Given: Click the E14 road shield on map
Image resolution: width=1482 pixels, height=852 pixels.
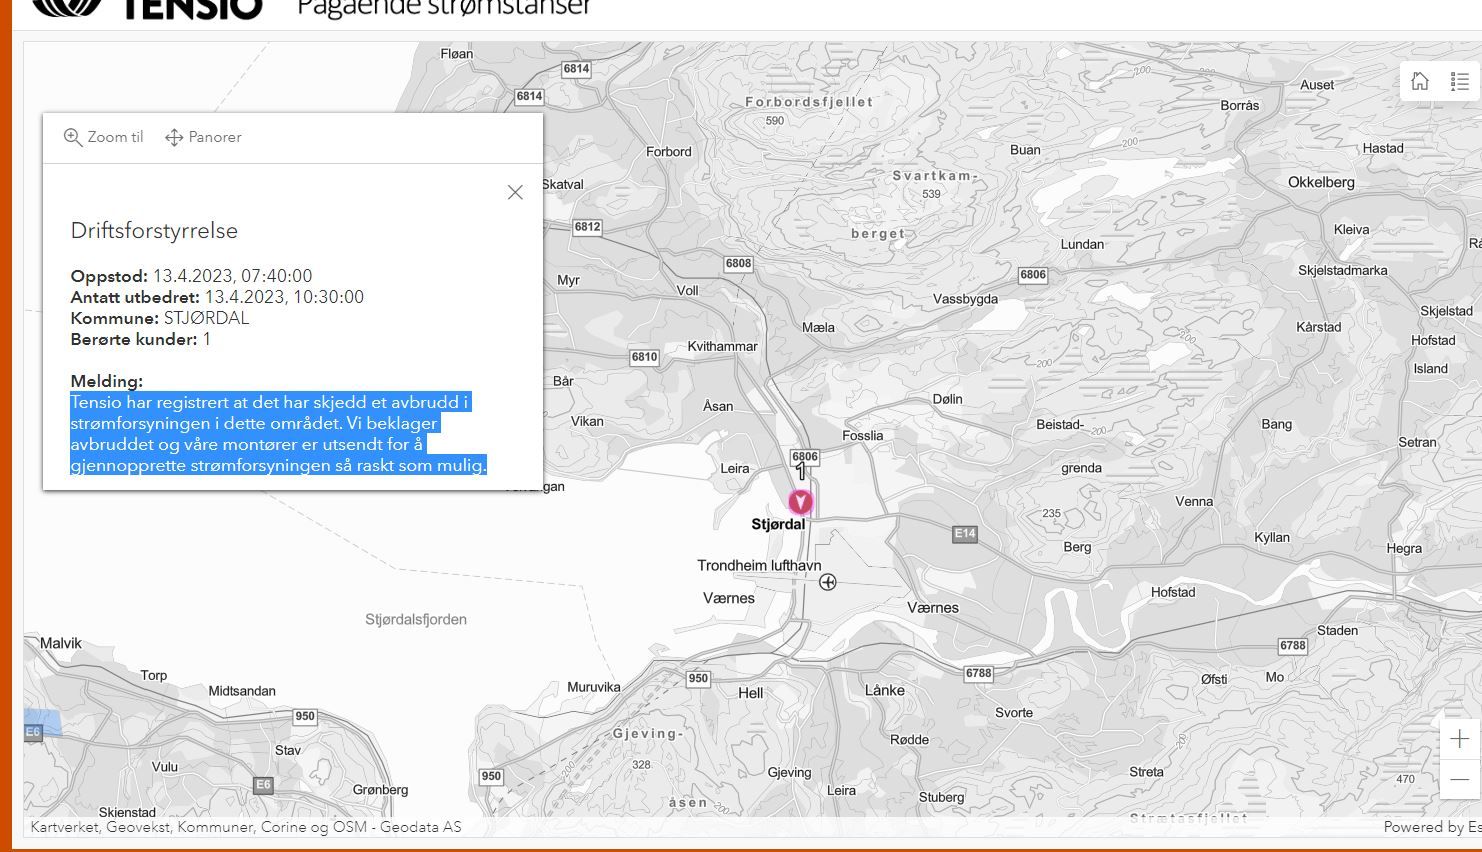Looking at the screenshot, I should click(964, 534).
